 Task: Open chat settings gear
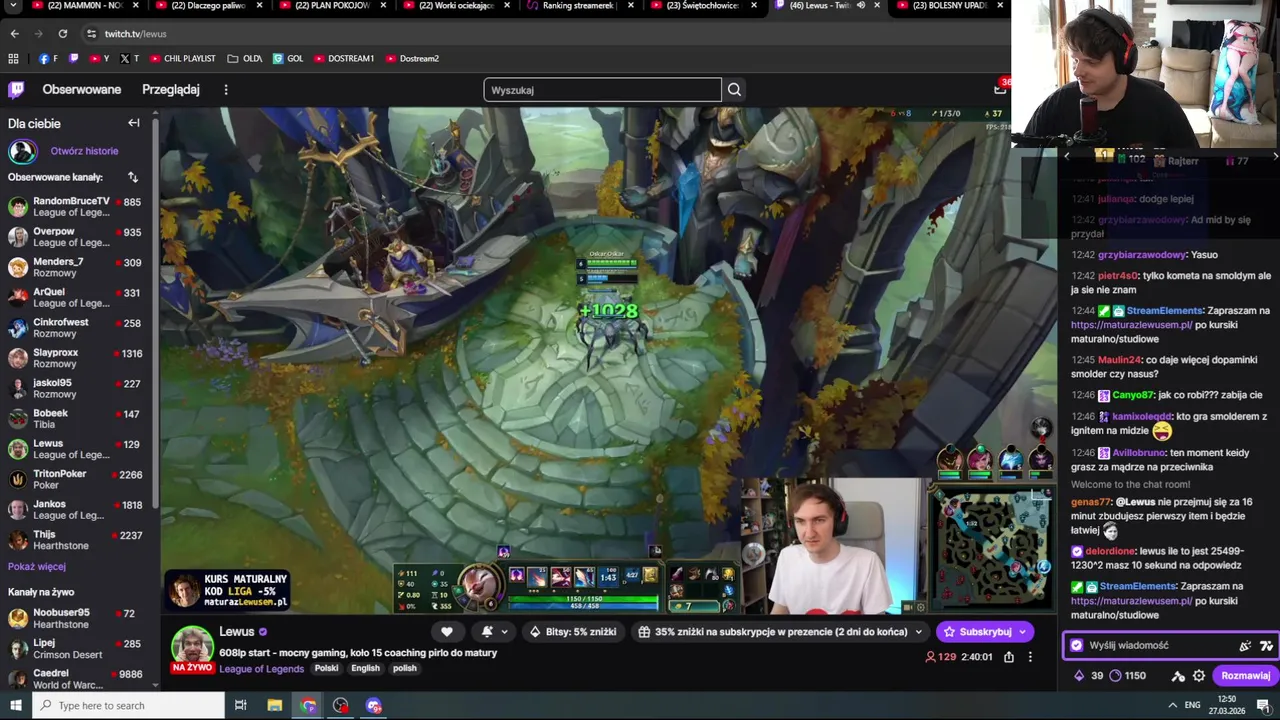[x=1199, y=676]
